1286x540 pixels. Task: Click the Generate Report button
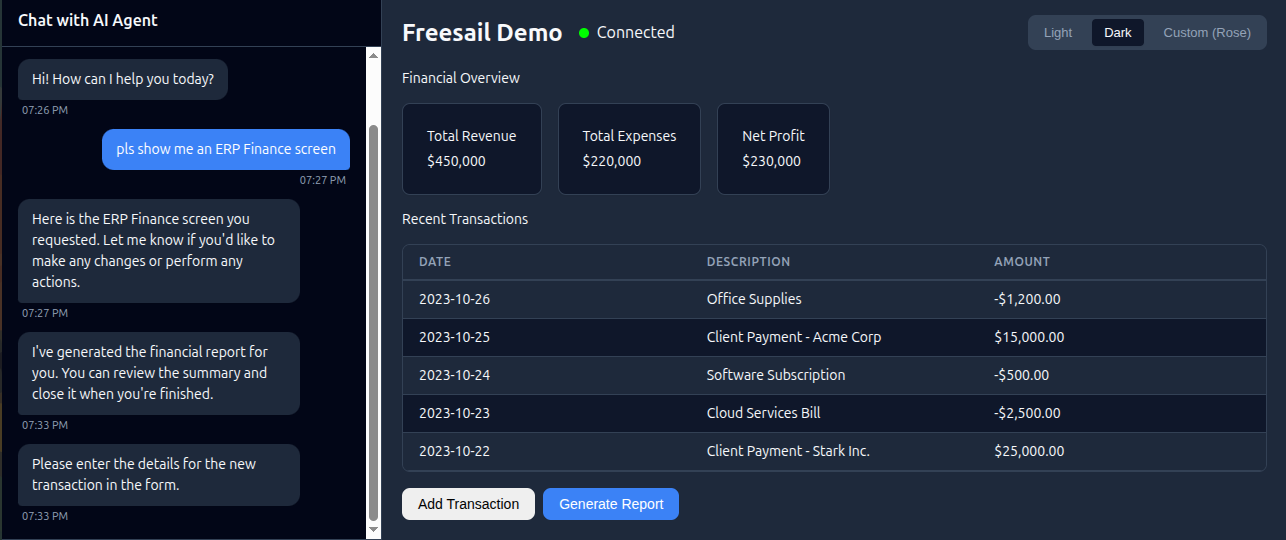610,504
